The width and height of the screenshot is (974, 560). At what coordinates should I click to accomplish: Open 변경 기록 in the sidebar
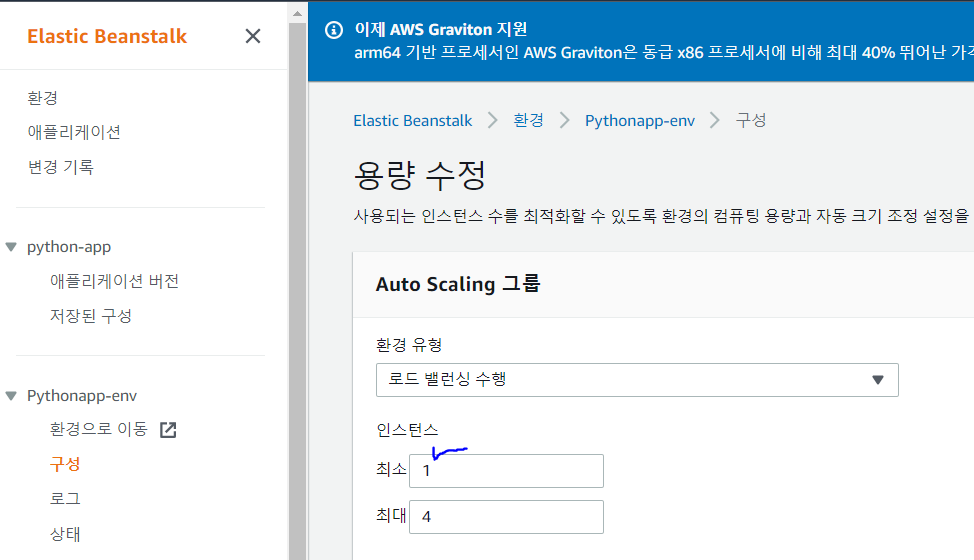click(x=60, y=167)
